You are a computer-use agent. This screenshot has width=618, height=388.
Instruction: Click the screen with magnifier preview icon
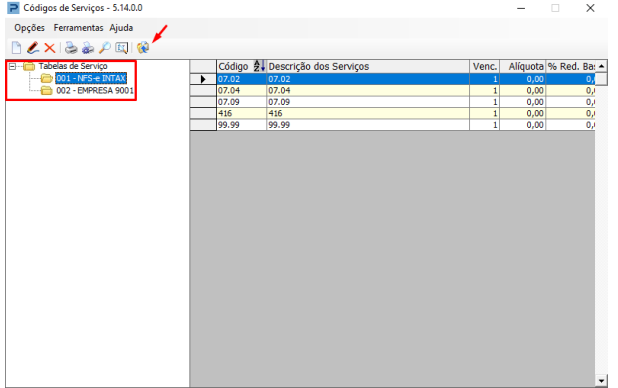click(x=121, y=48)
